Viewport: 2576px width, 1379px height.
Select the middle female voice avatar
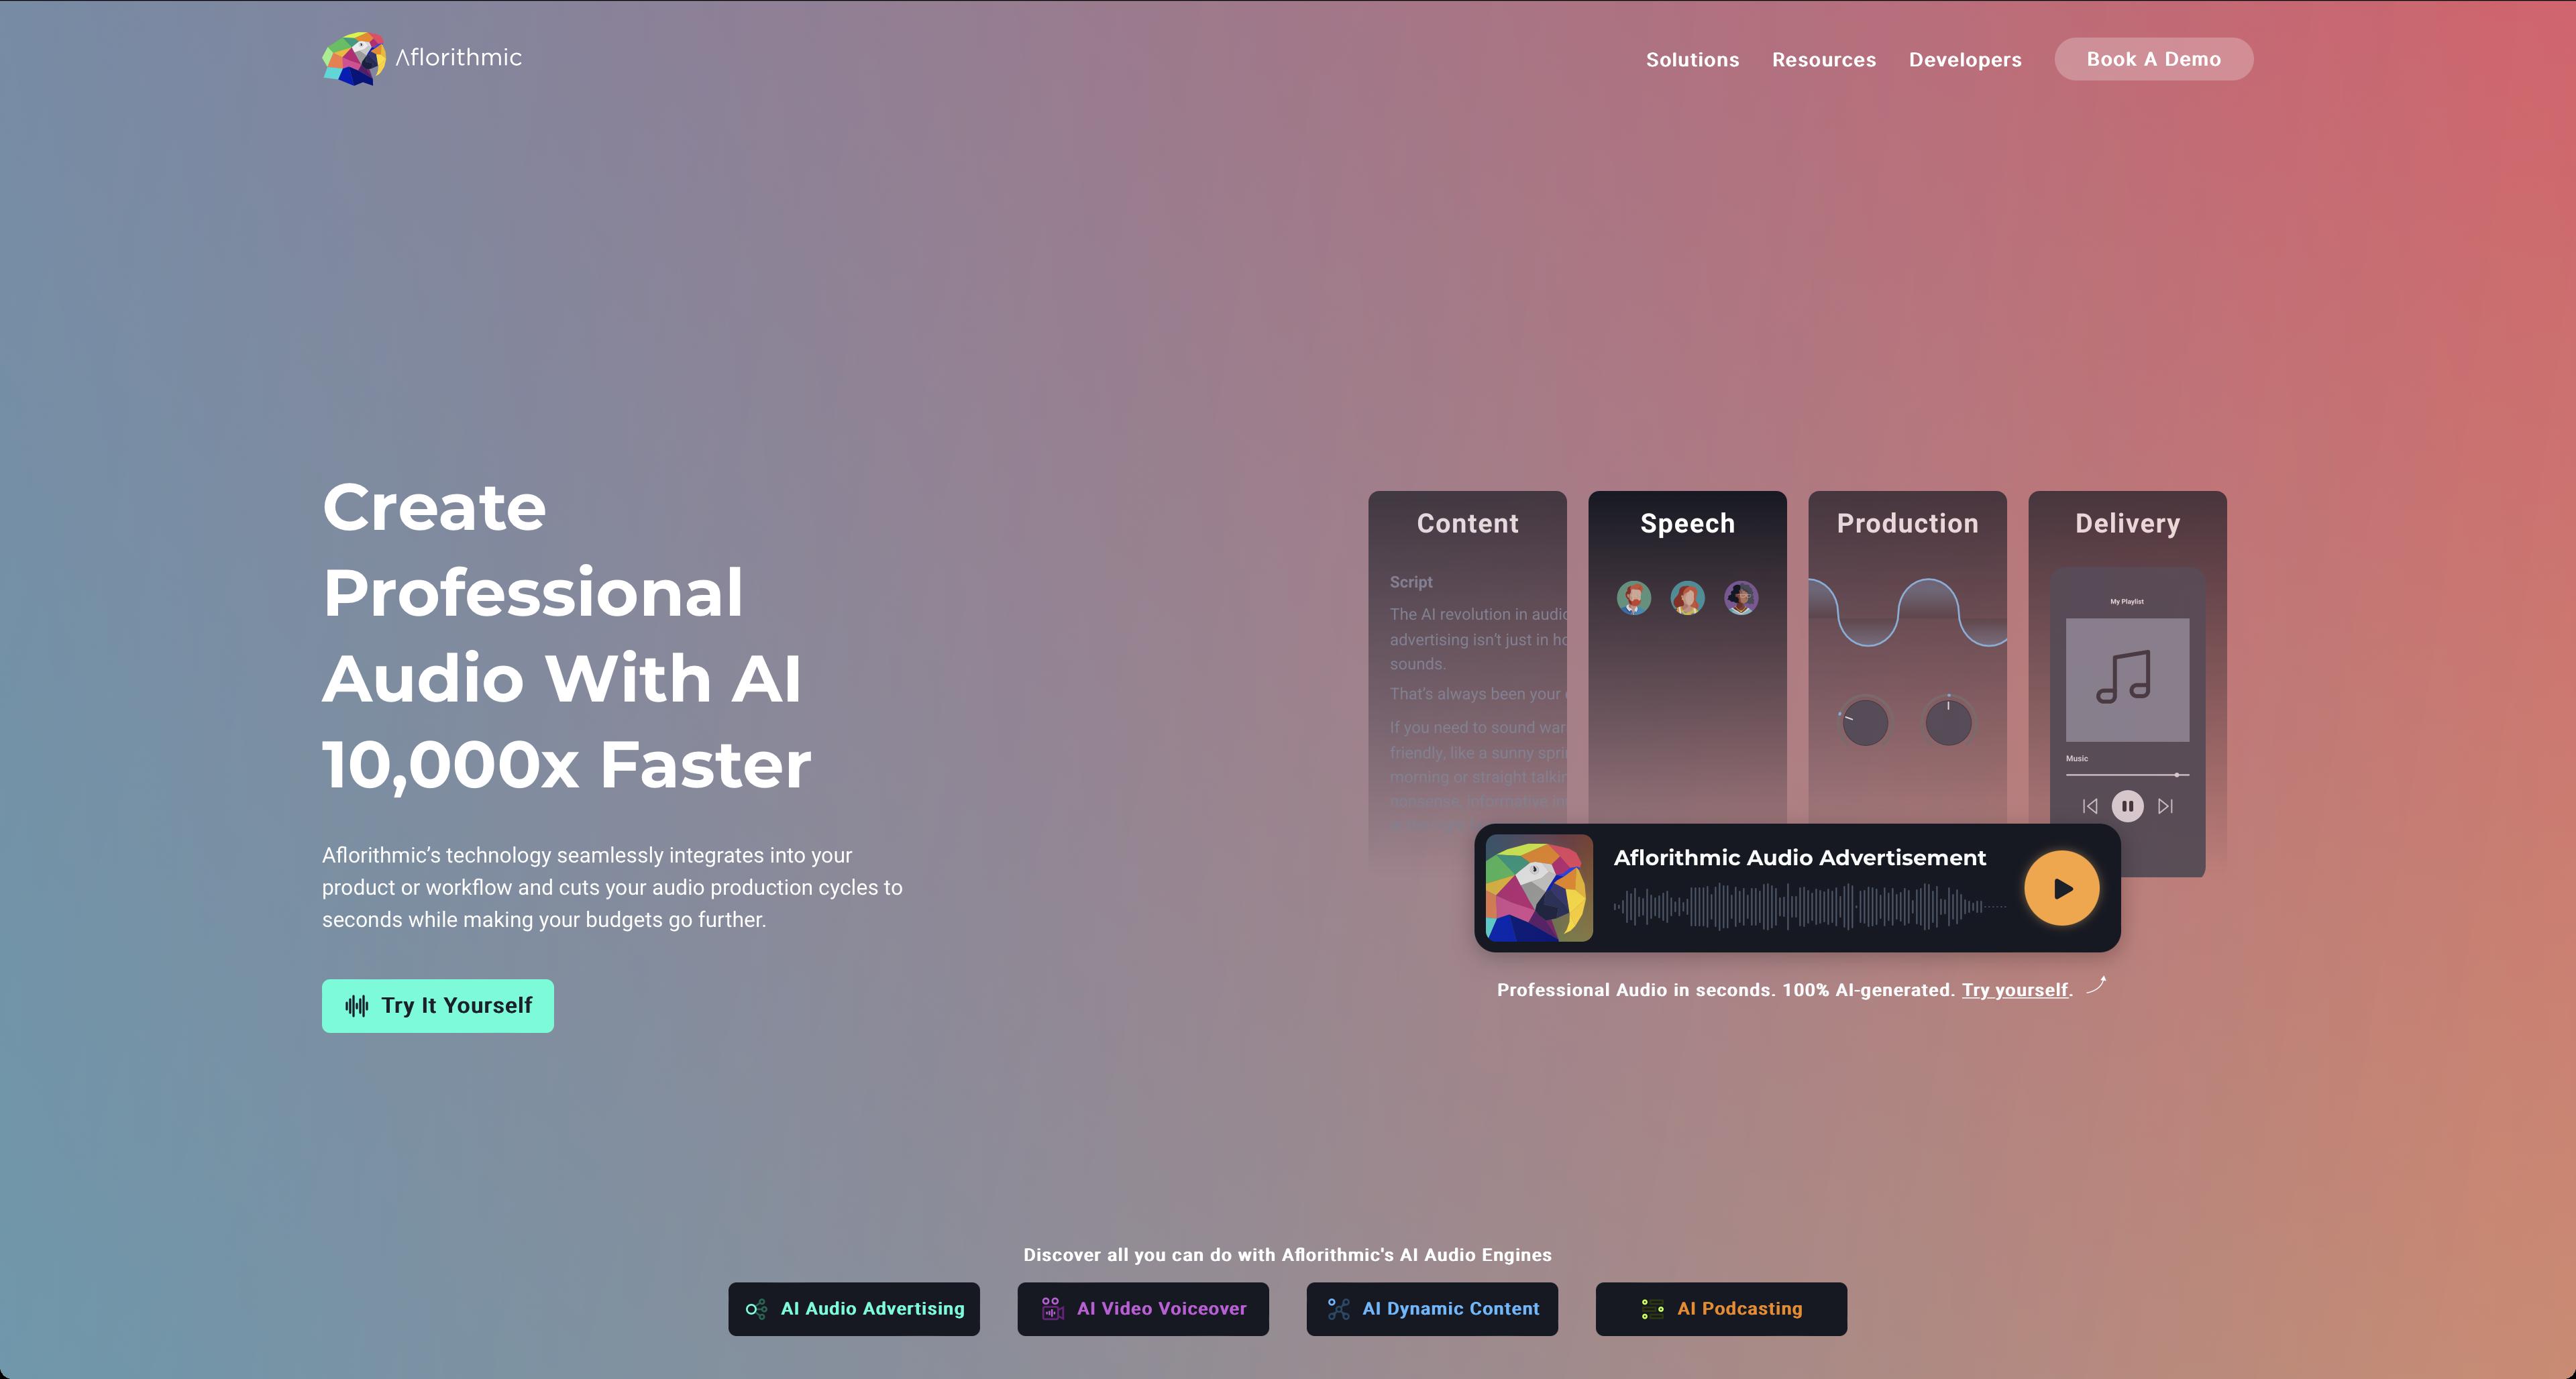pos(1687,598)
